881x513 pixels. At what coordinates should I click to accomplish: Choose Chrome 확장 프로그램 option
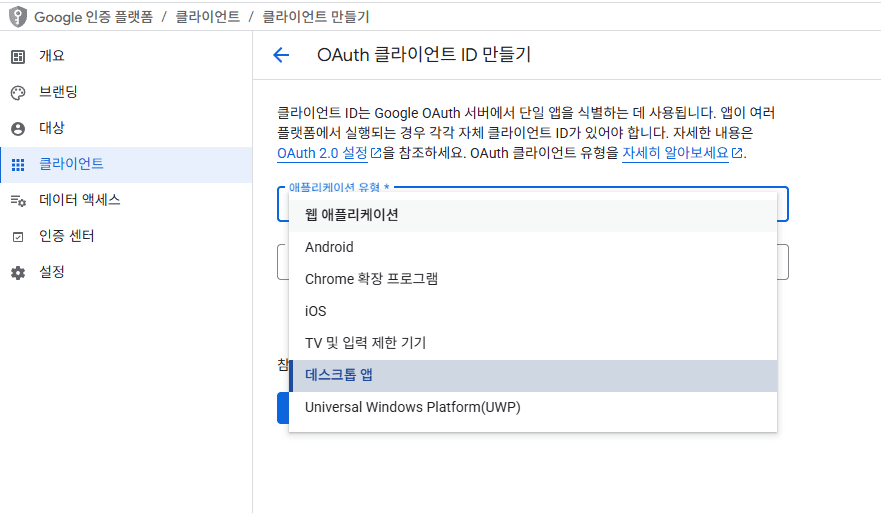(533, 279)
